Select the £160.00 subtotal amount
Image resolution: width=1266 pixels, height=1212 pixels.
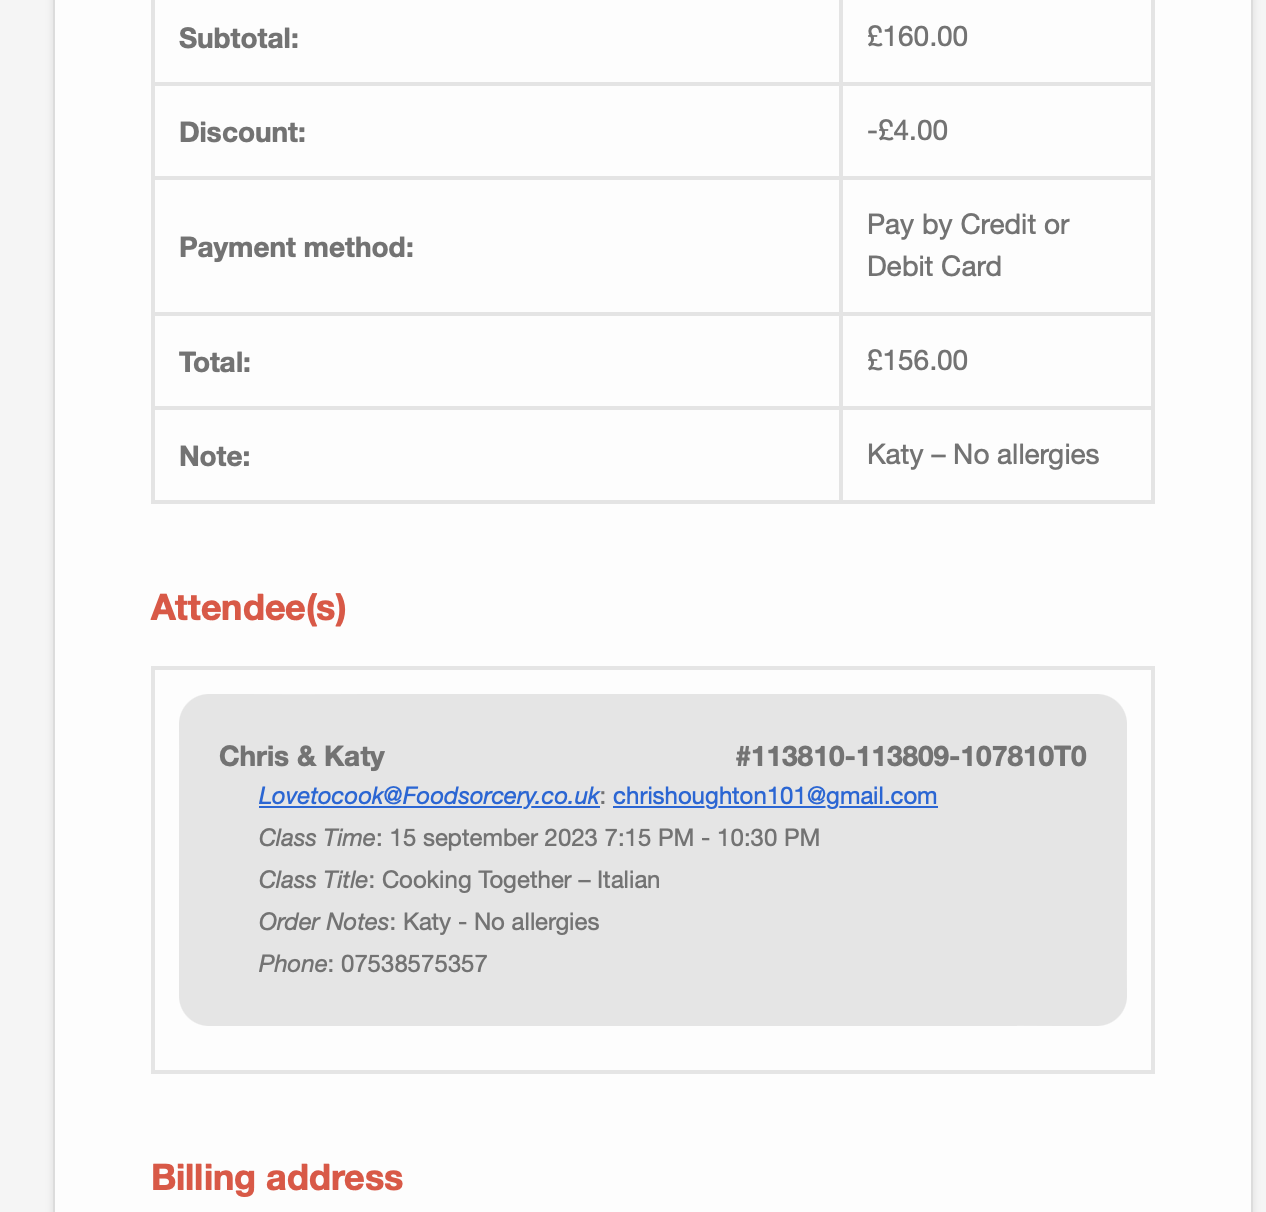point(918,37)
